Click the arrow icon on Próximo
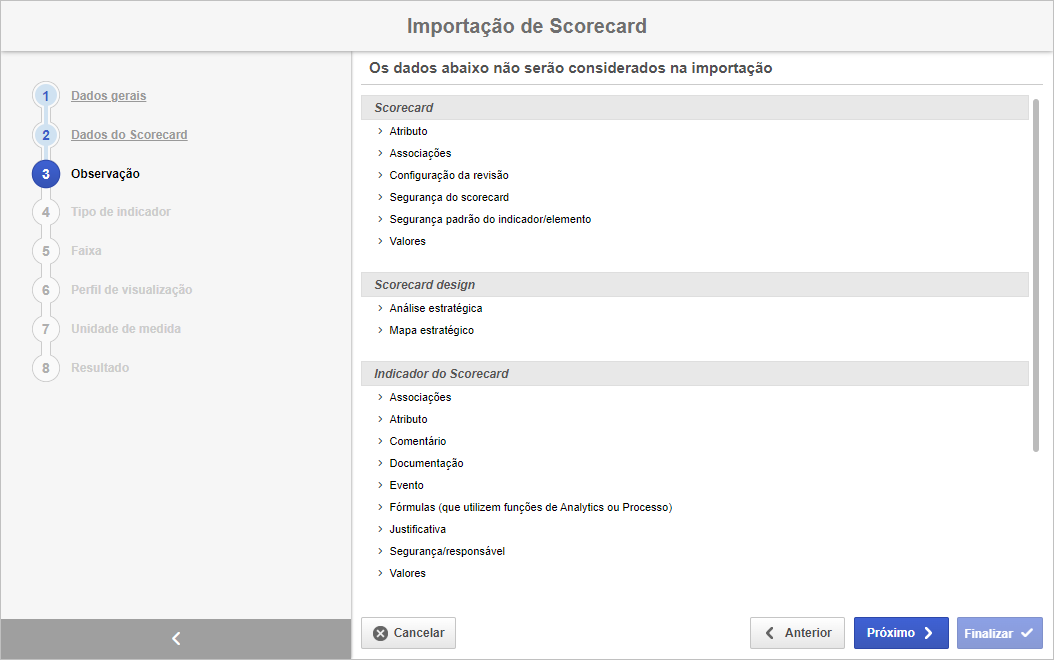 (928, 633)
